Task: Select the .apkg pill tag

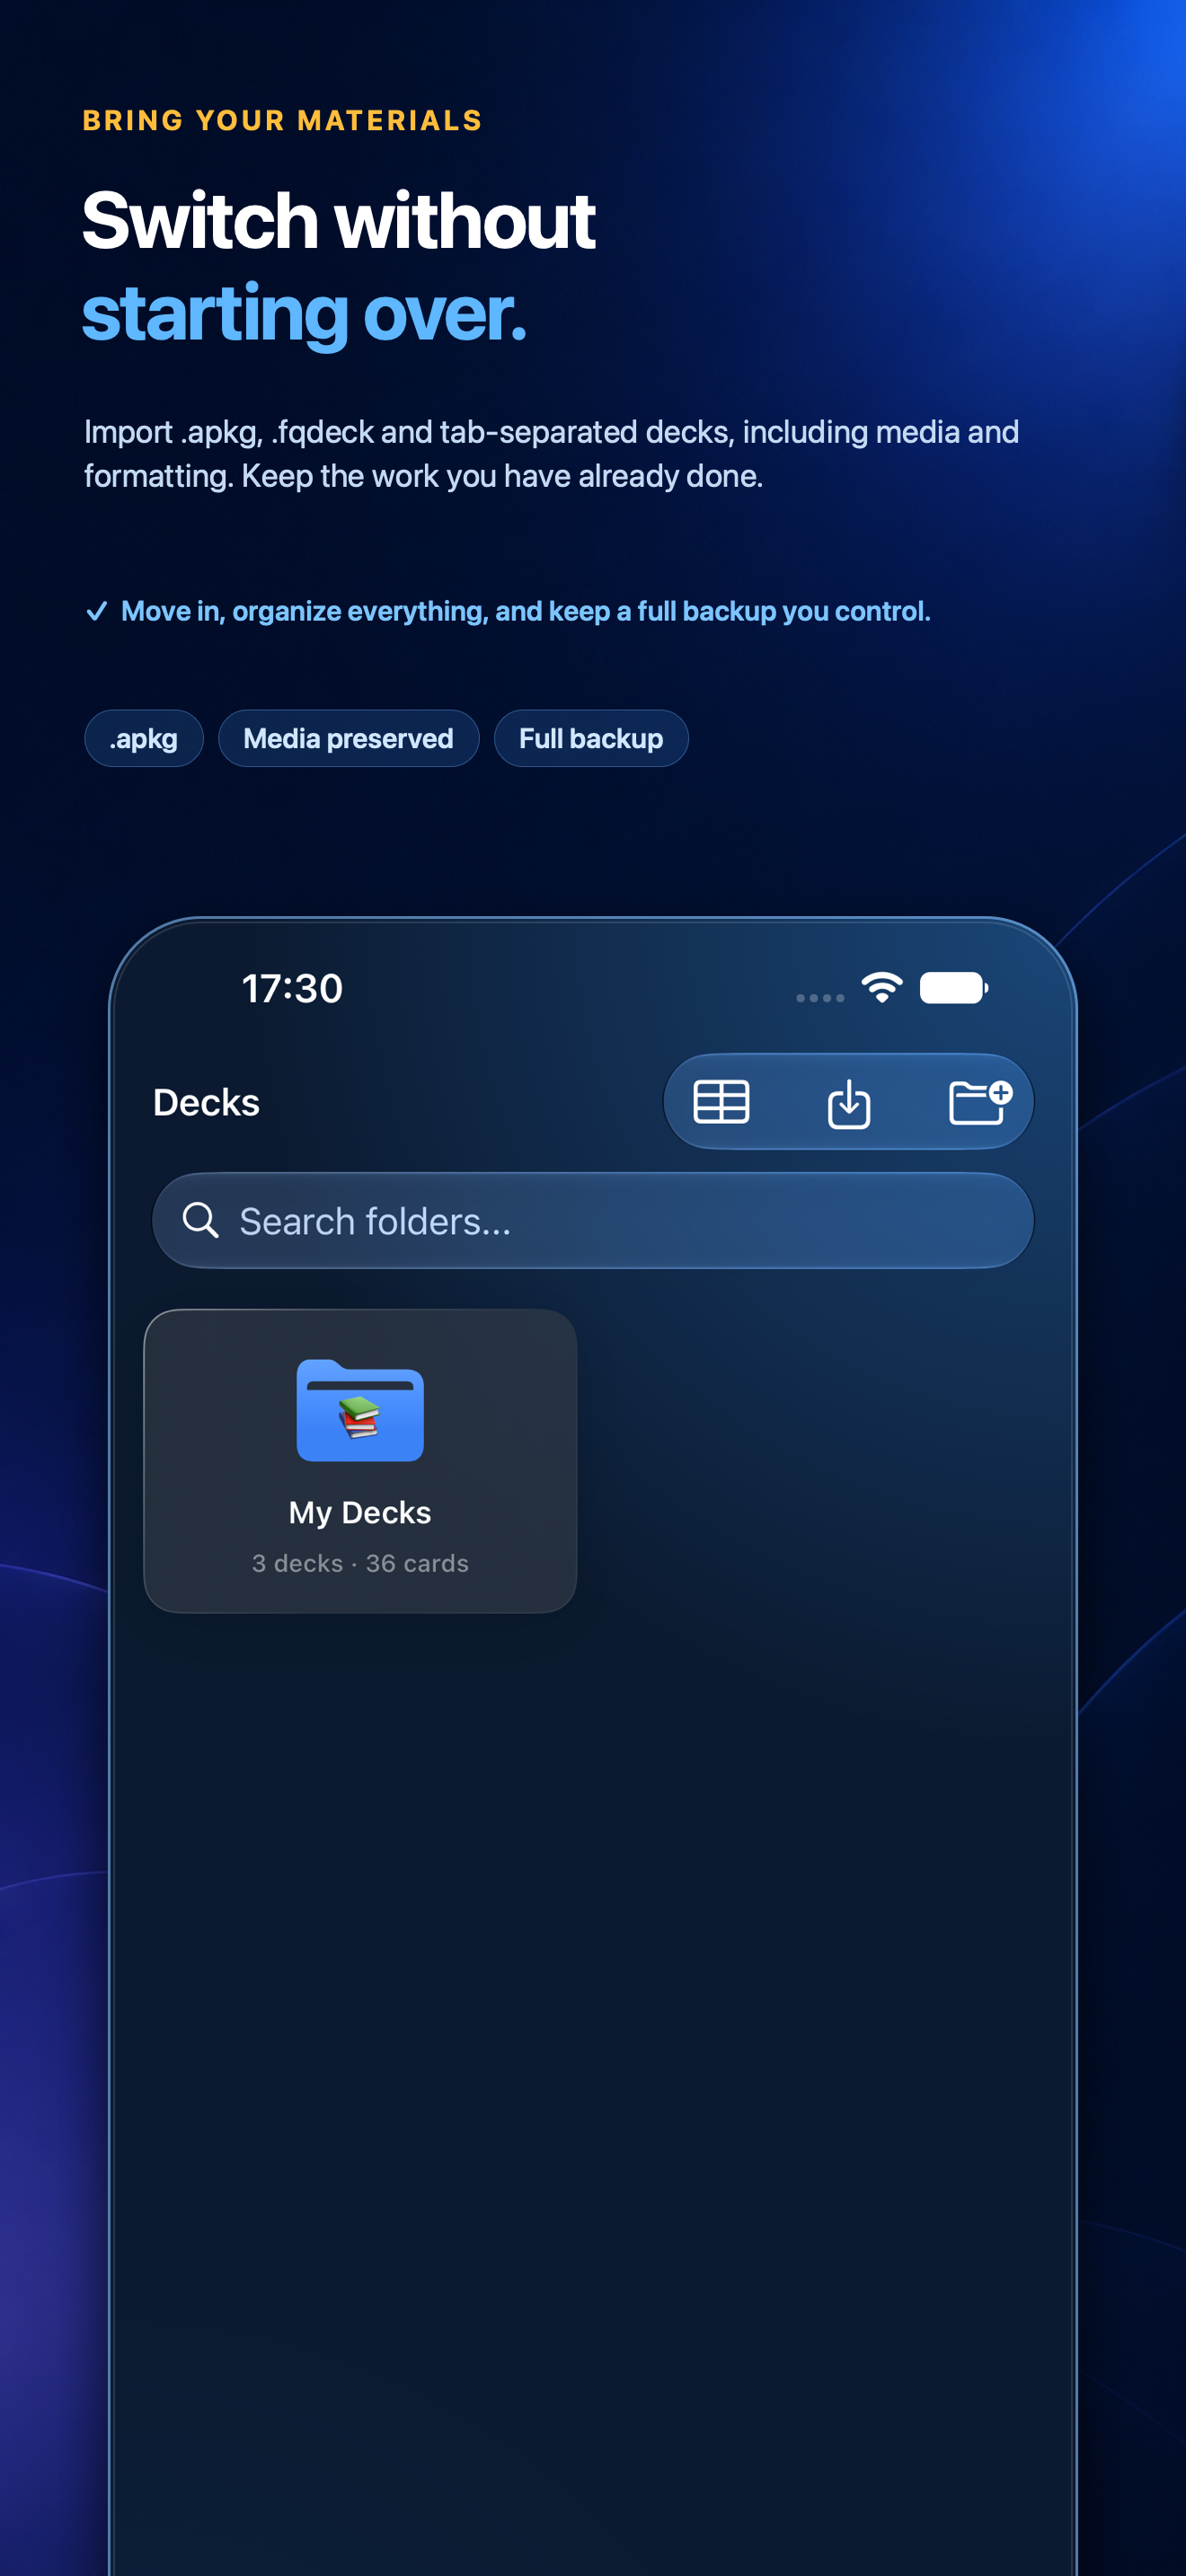Action: point(144,738)
